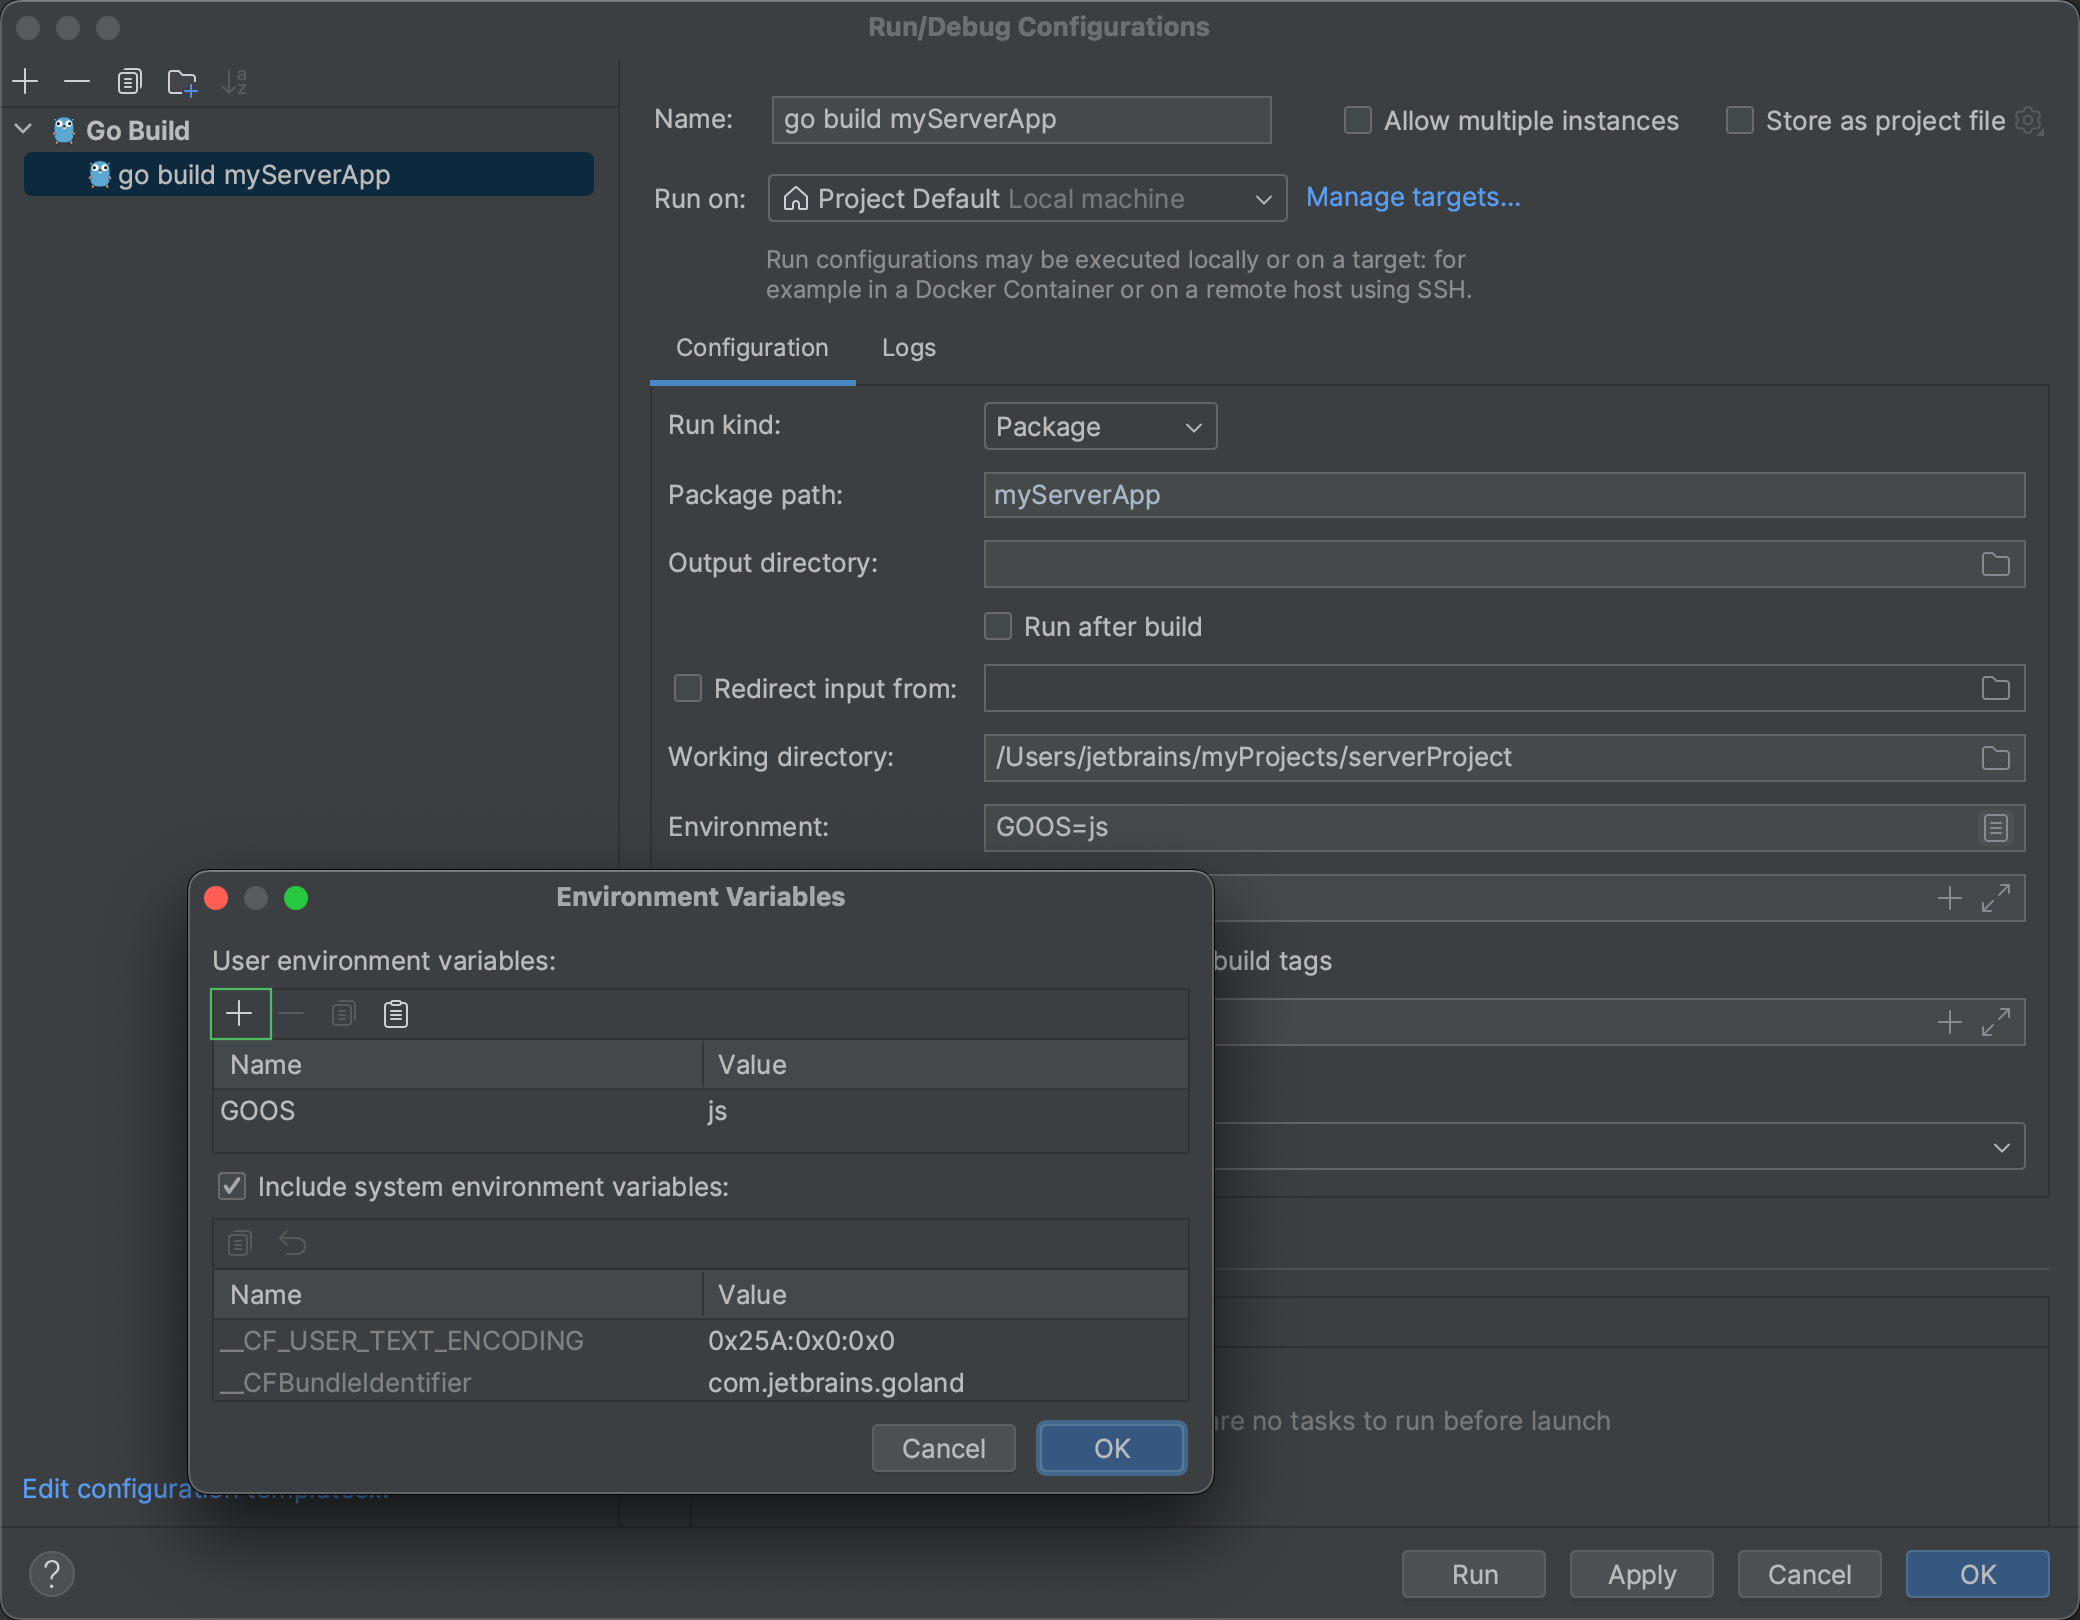The height and width of the screenshot is (1620, 2080).
Task: Browse for an output directory
Action: [1993, 564]
